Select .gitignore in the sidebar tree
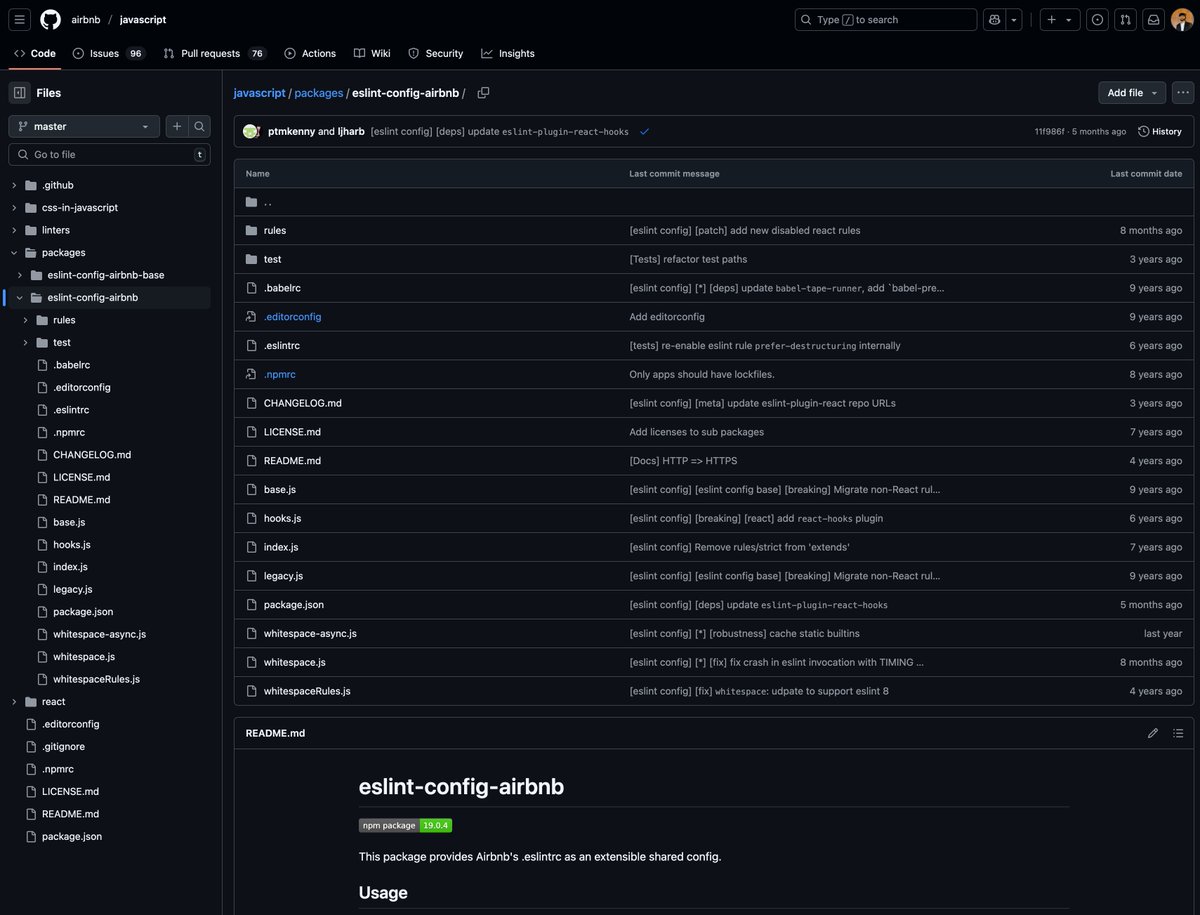Screen dimensions: 1200x915 pos(63,746)
